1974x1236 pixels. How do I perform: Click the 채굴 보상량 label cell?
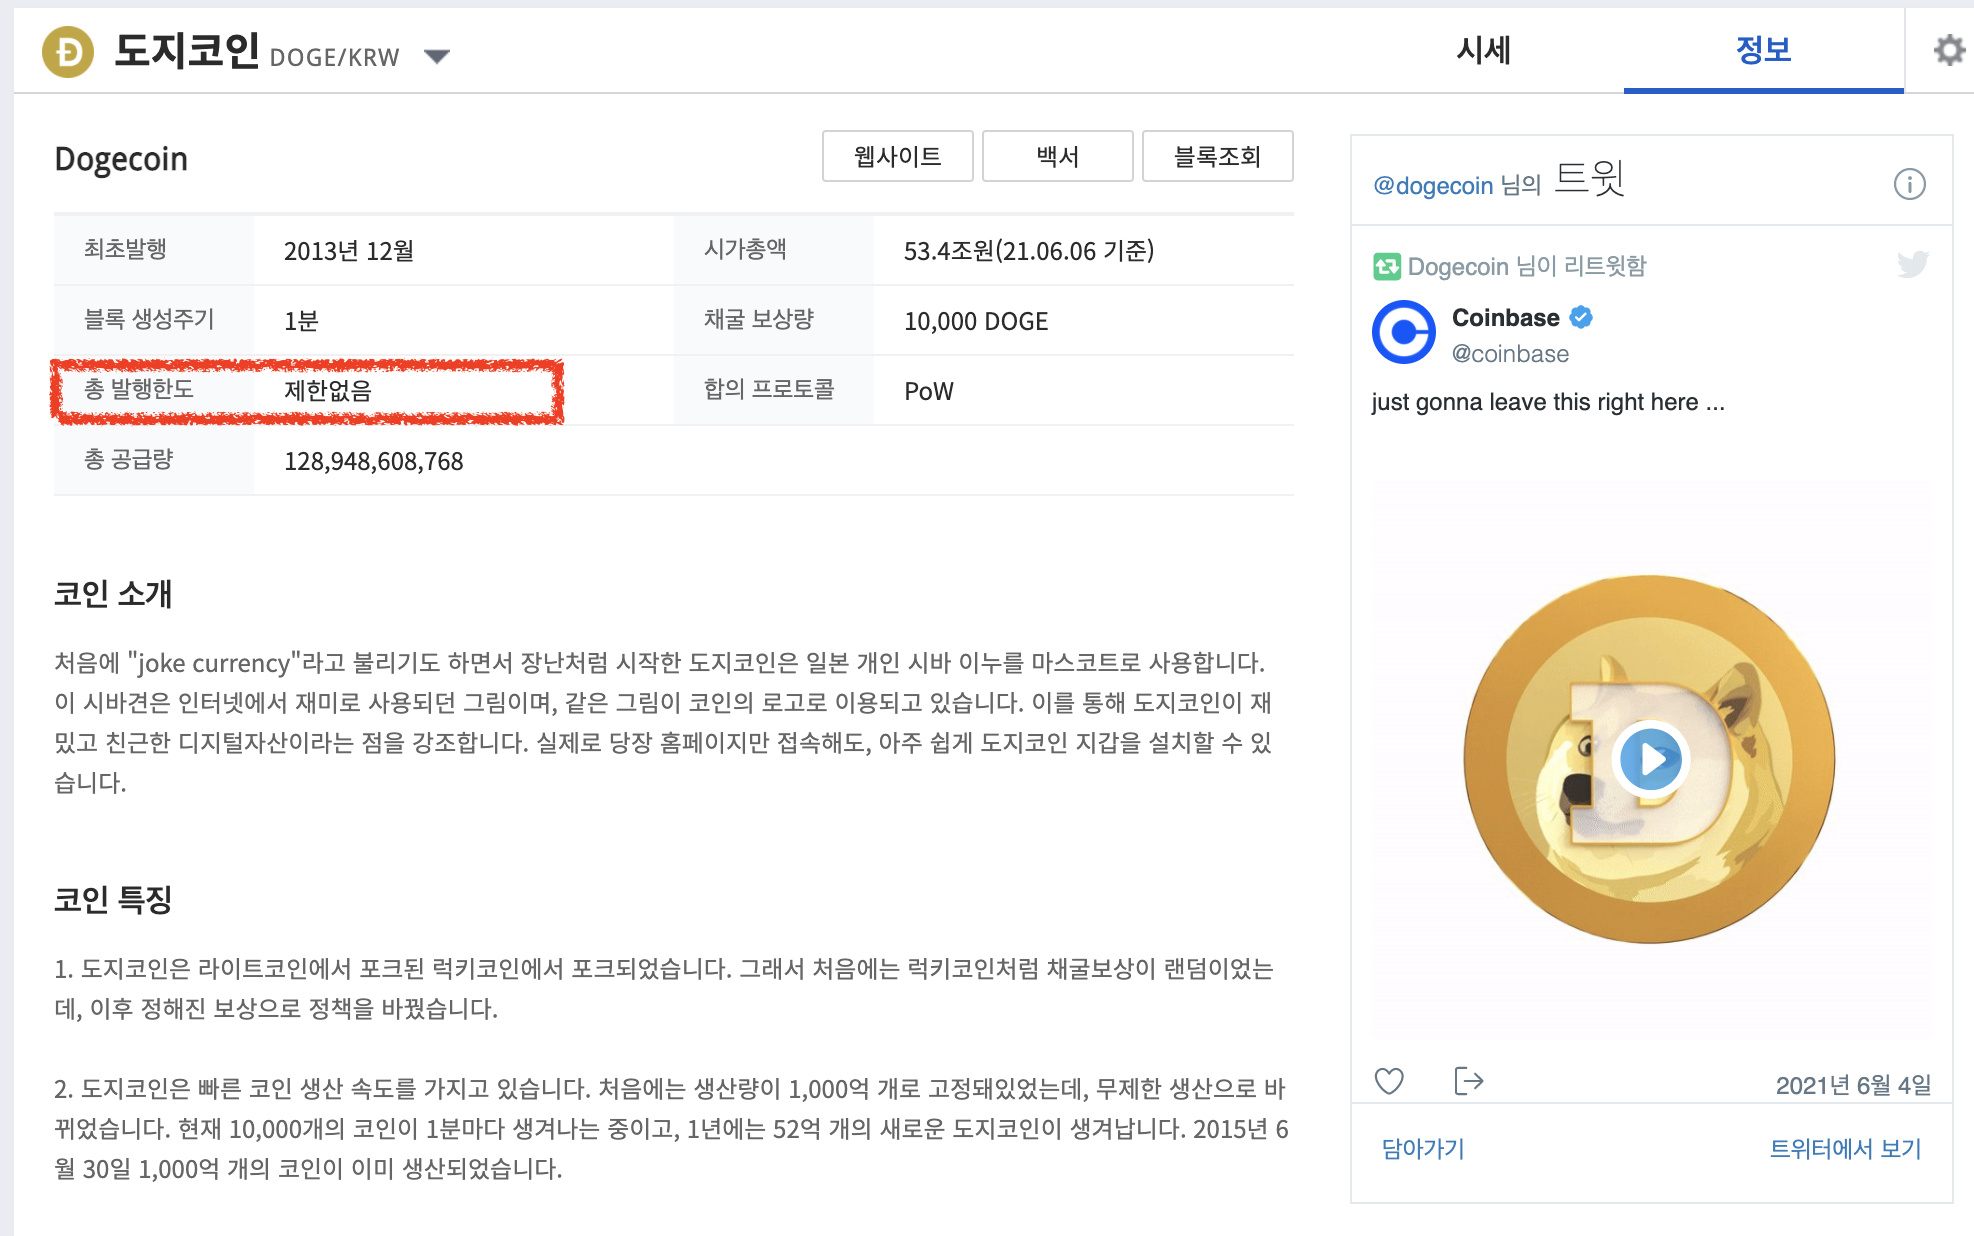[773, 320]
